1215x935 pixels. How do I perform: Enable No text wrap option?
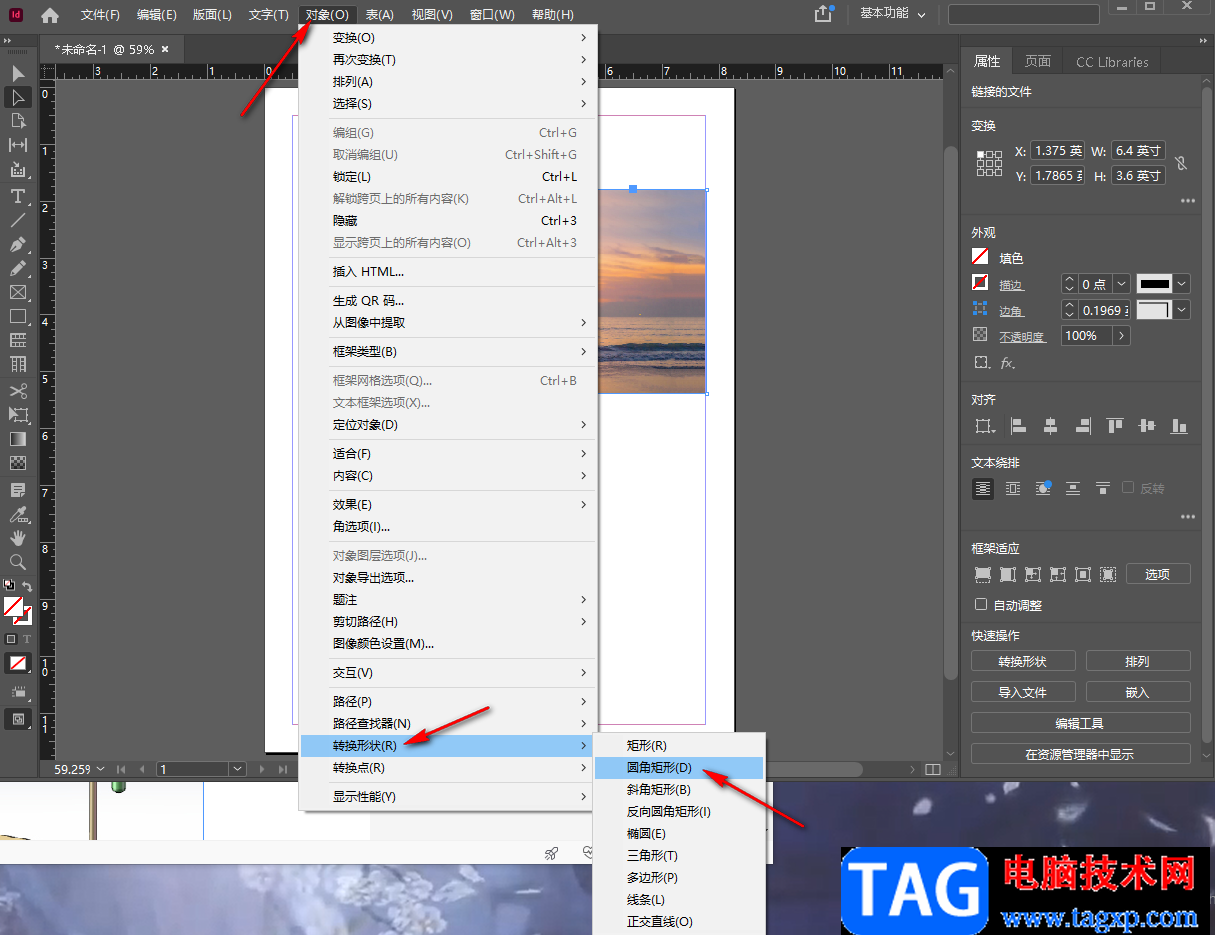(983, 488)
